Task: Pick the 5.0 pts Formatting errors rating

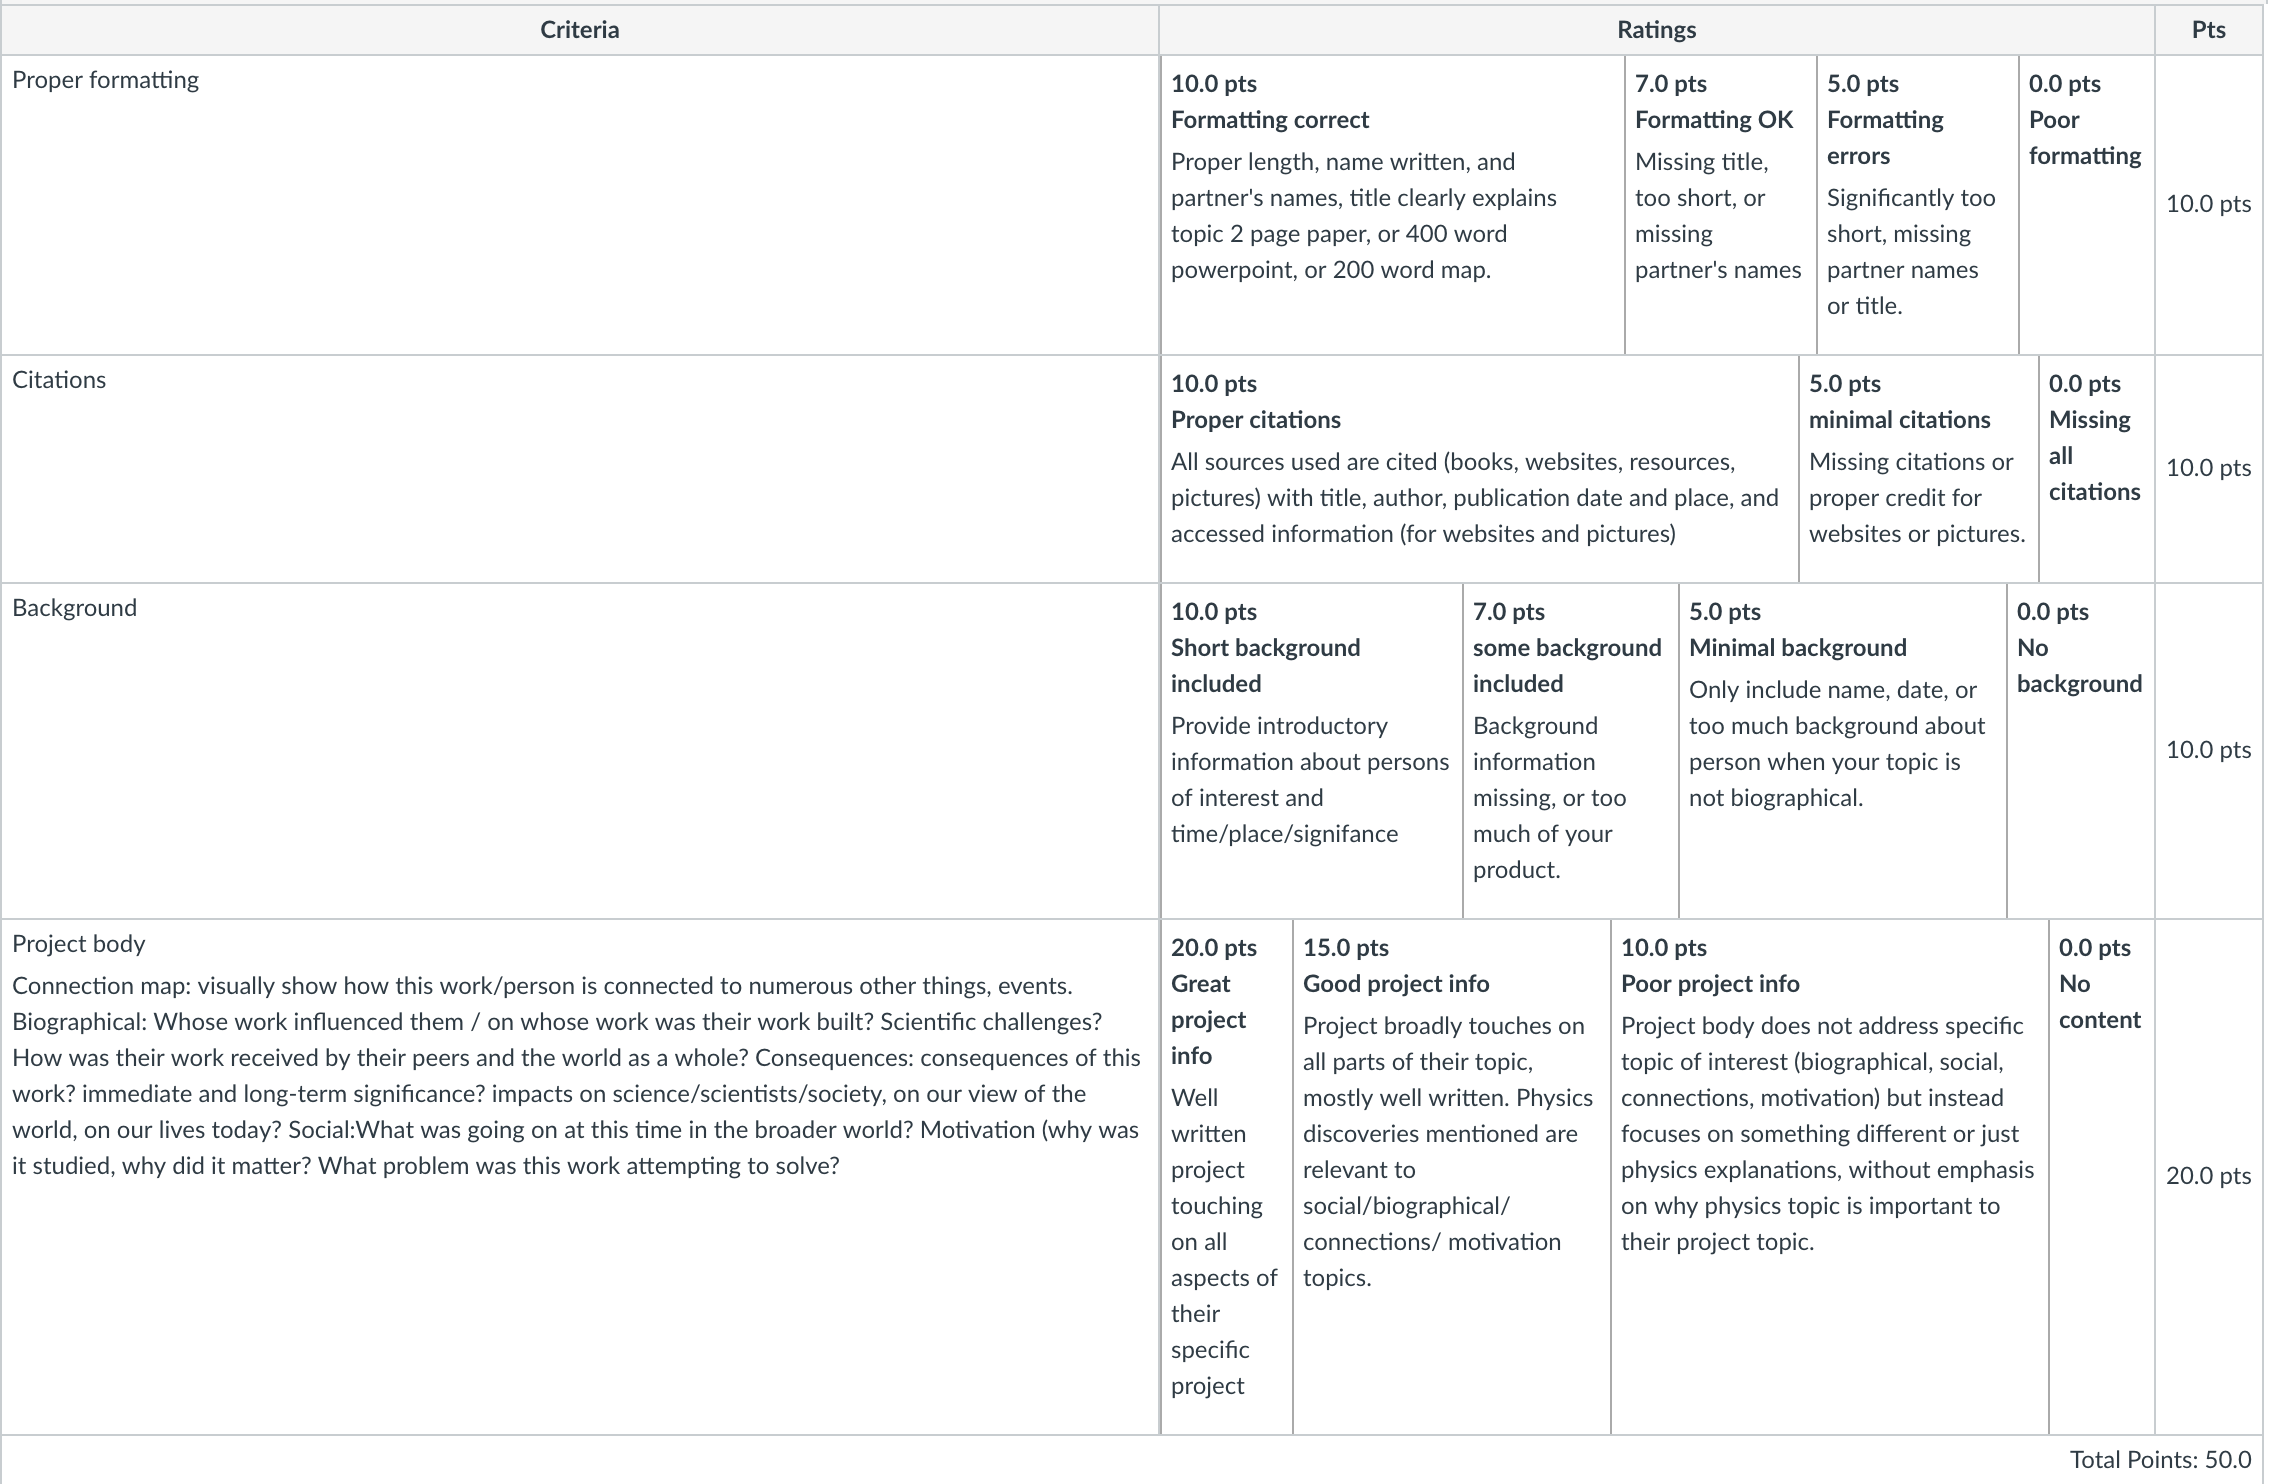Action: 1917,204
